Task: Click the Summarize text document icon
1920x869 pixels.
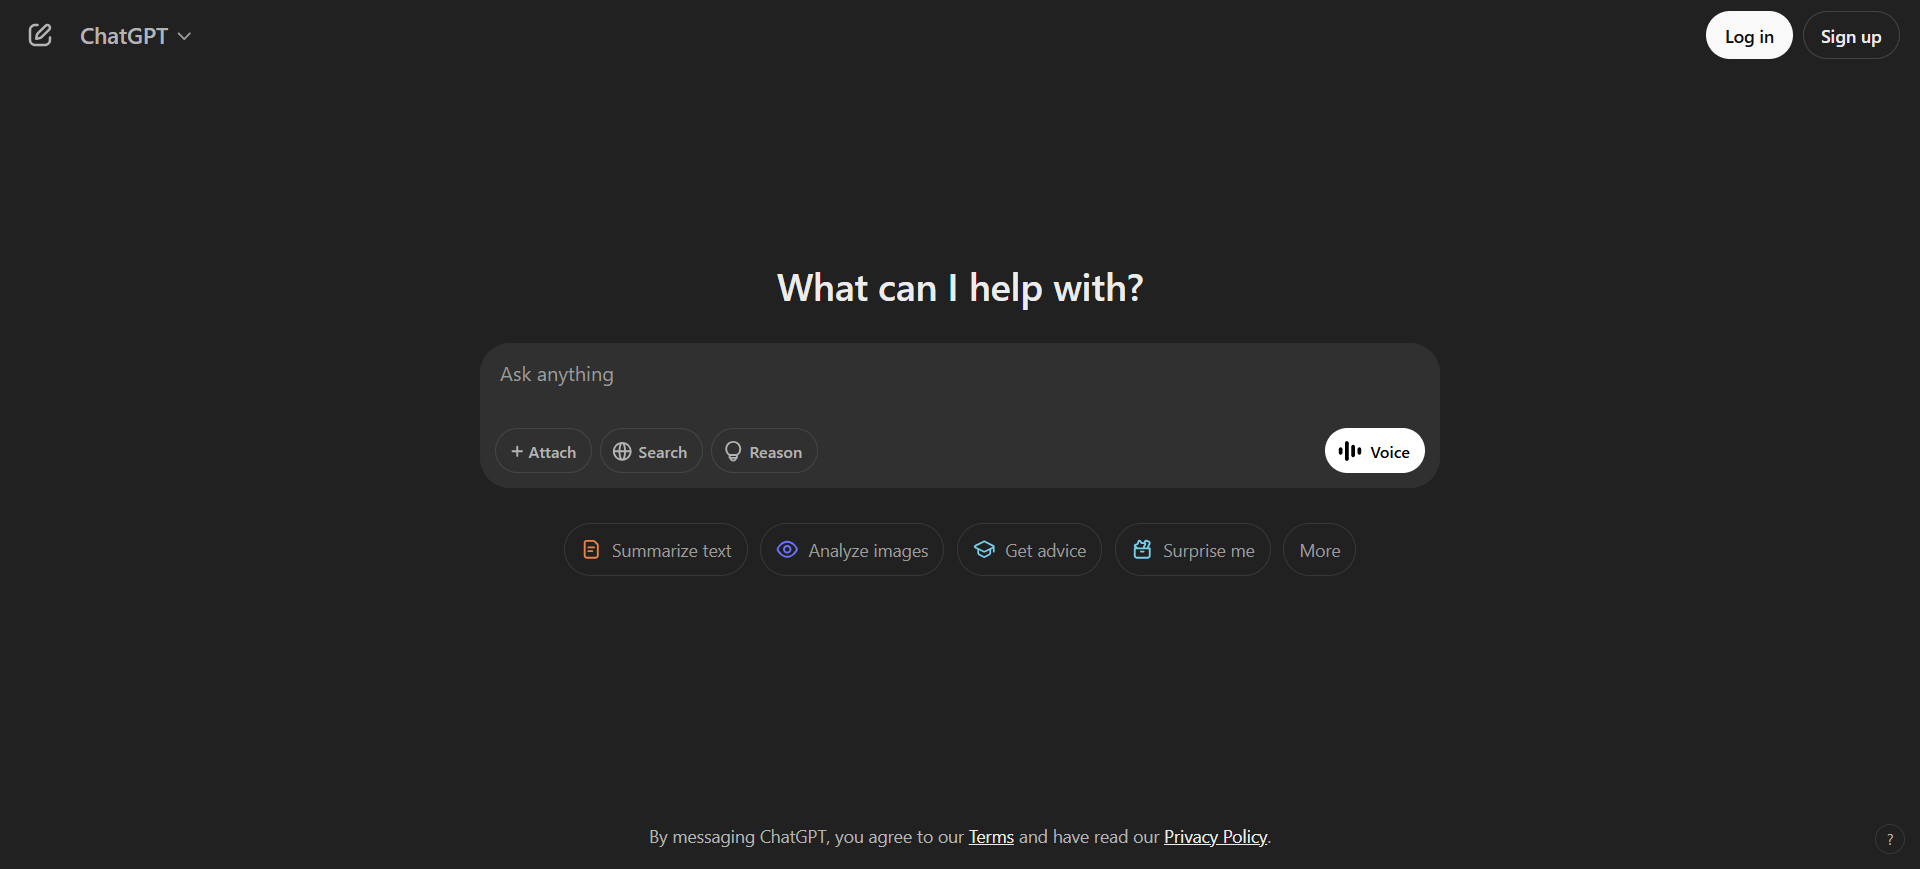Action: (591, 550)
